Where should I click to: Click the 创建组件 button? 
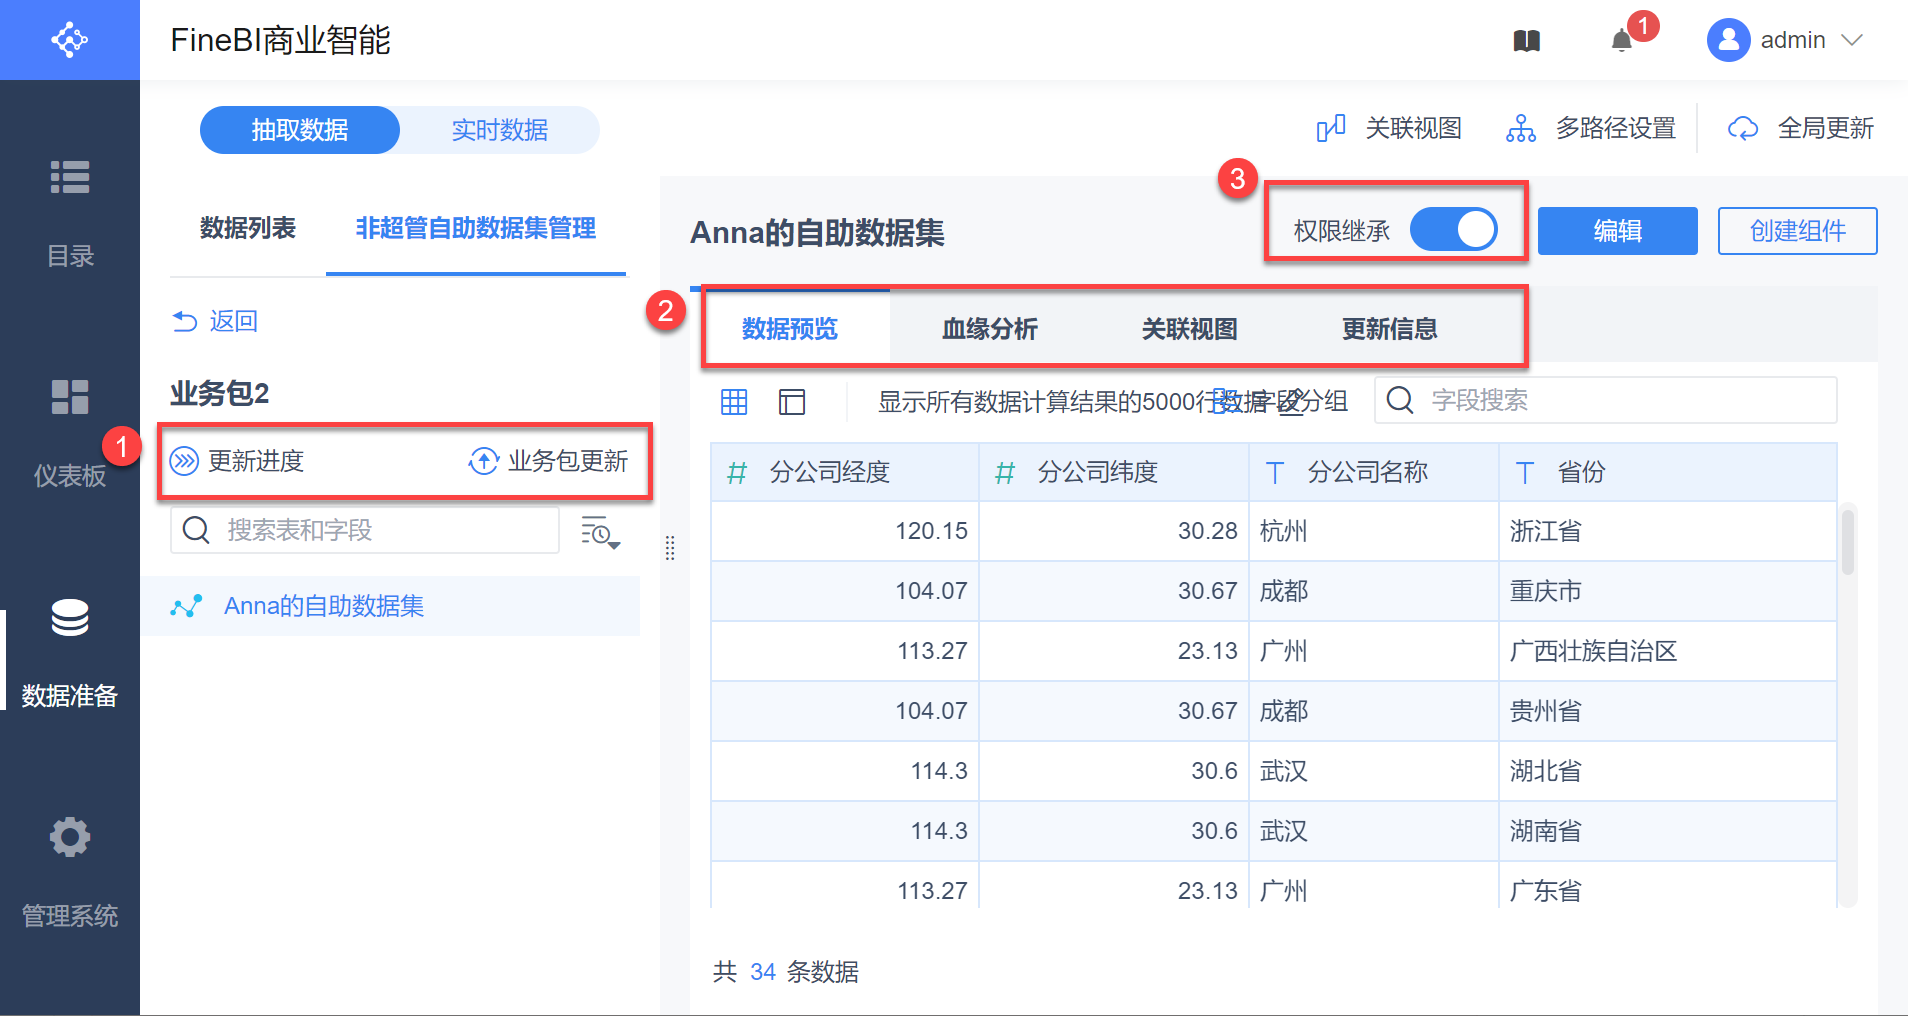click(1797, 231)
